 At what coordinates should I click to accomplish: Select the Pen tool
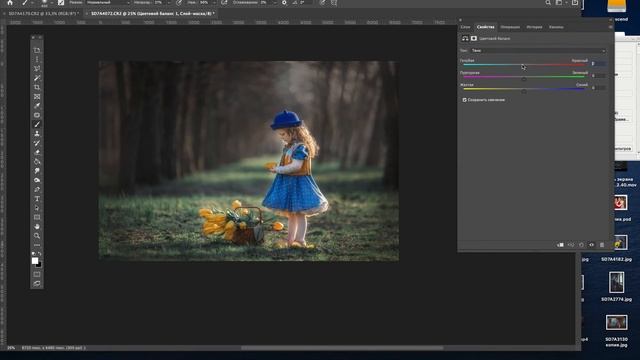(x=37, y=189)
